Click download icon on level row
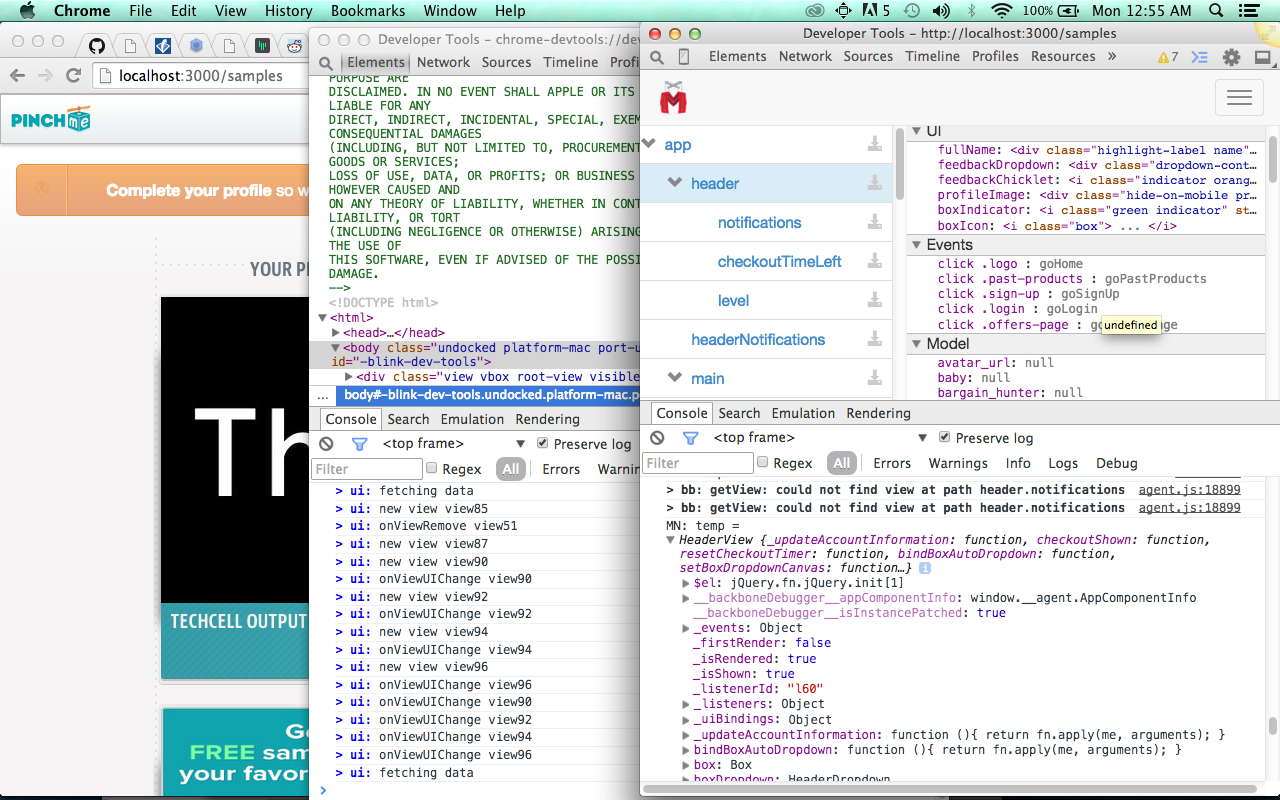Screen dimensions: 1280x800 pos(875,300)
